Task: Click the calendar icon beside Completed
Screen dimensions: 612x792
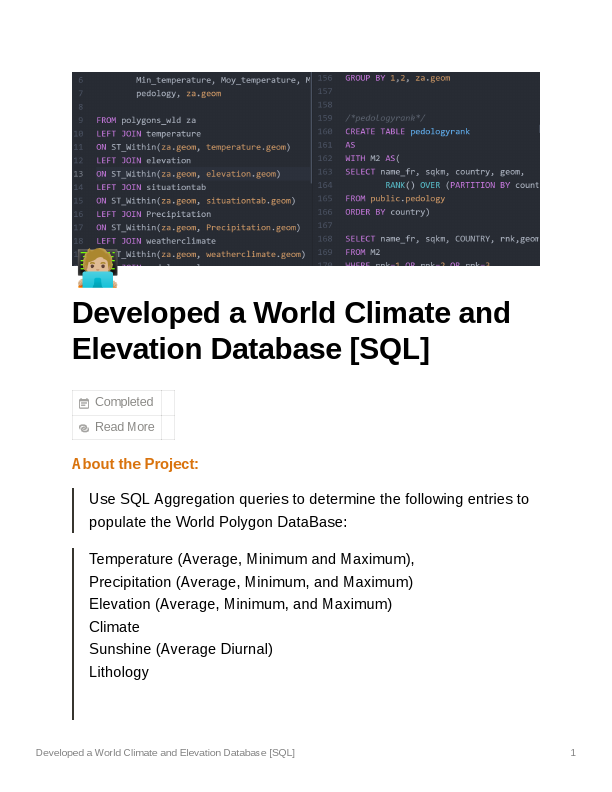Action: click(x=84, y=403)
